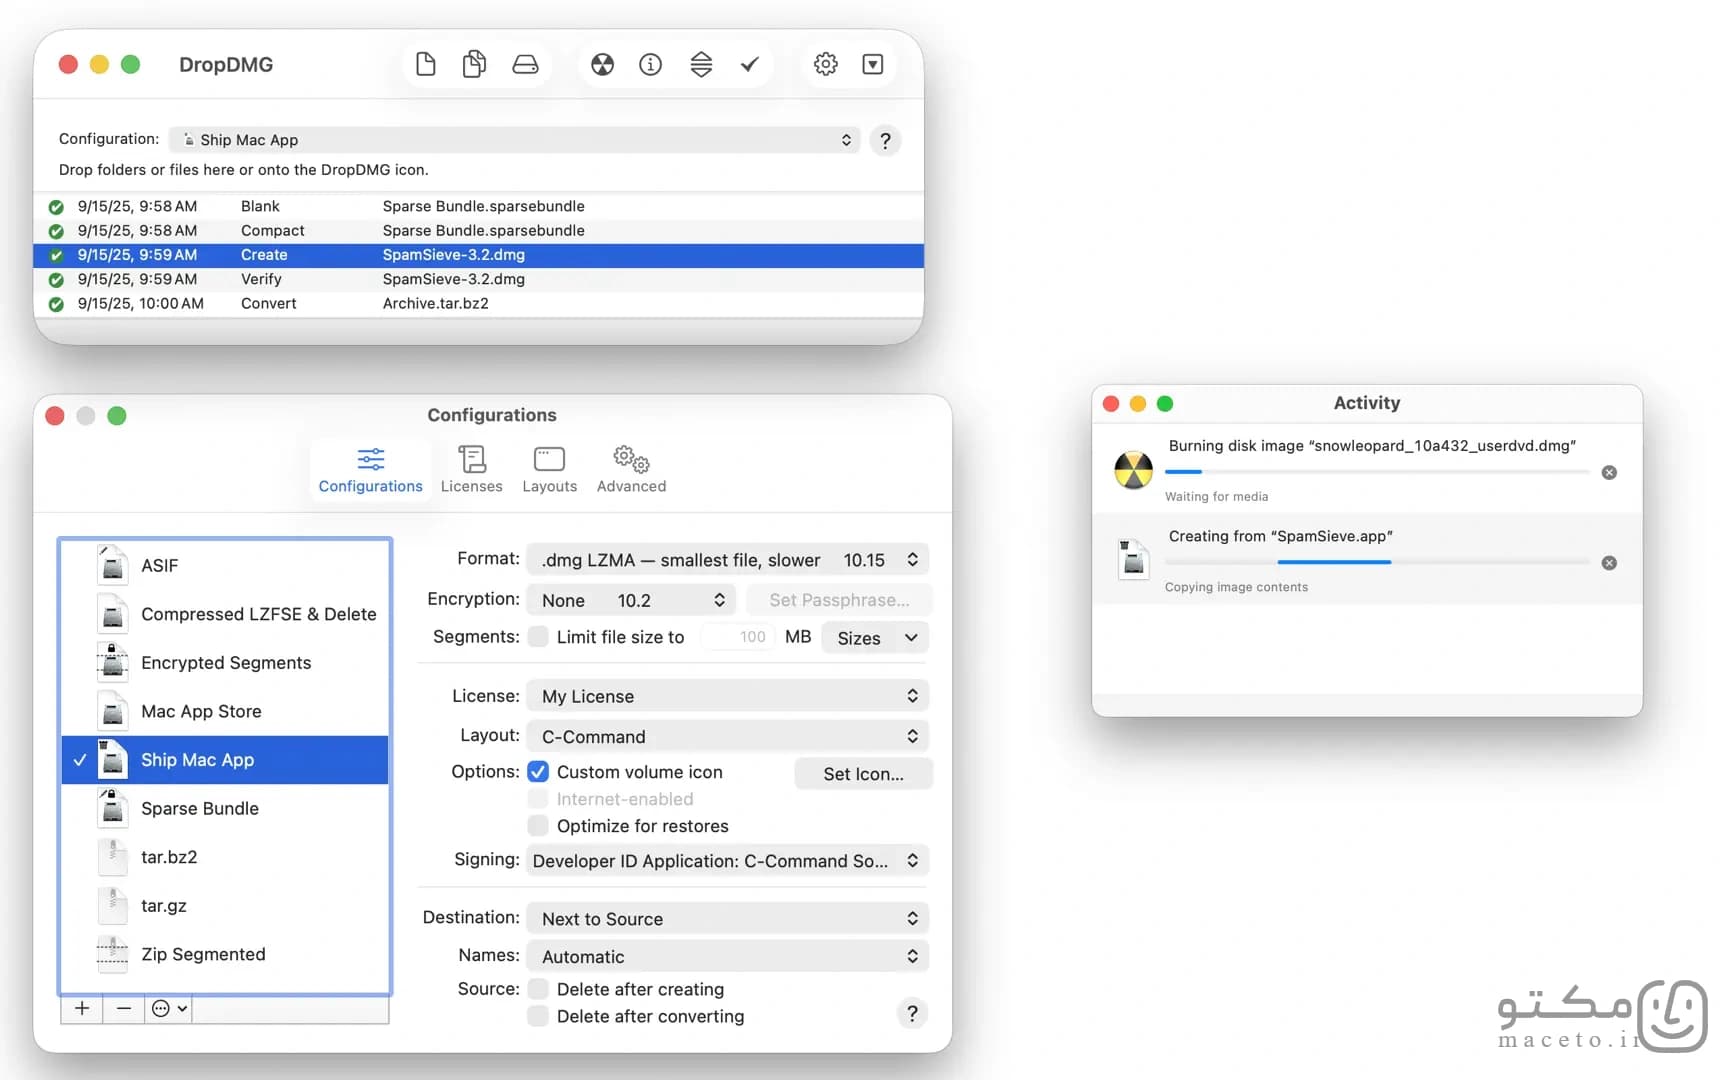The height and width of the screenshot is (1080, 1728).
Task: Enable Optimize for restores
Action: (538, 826)
